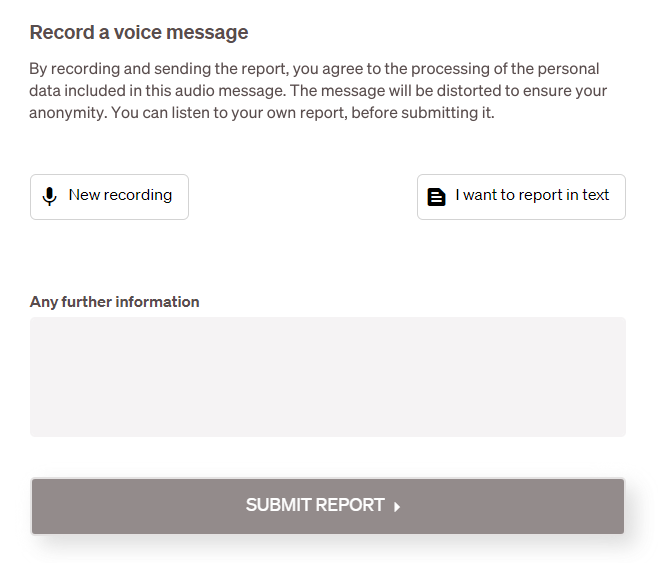
Task: Click the Any further information label
Action: pos(115,302)
